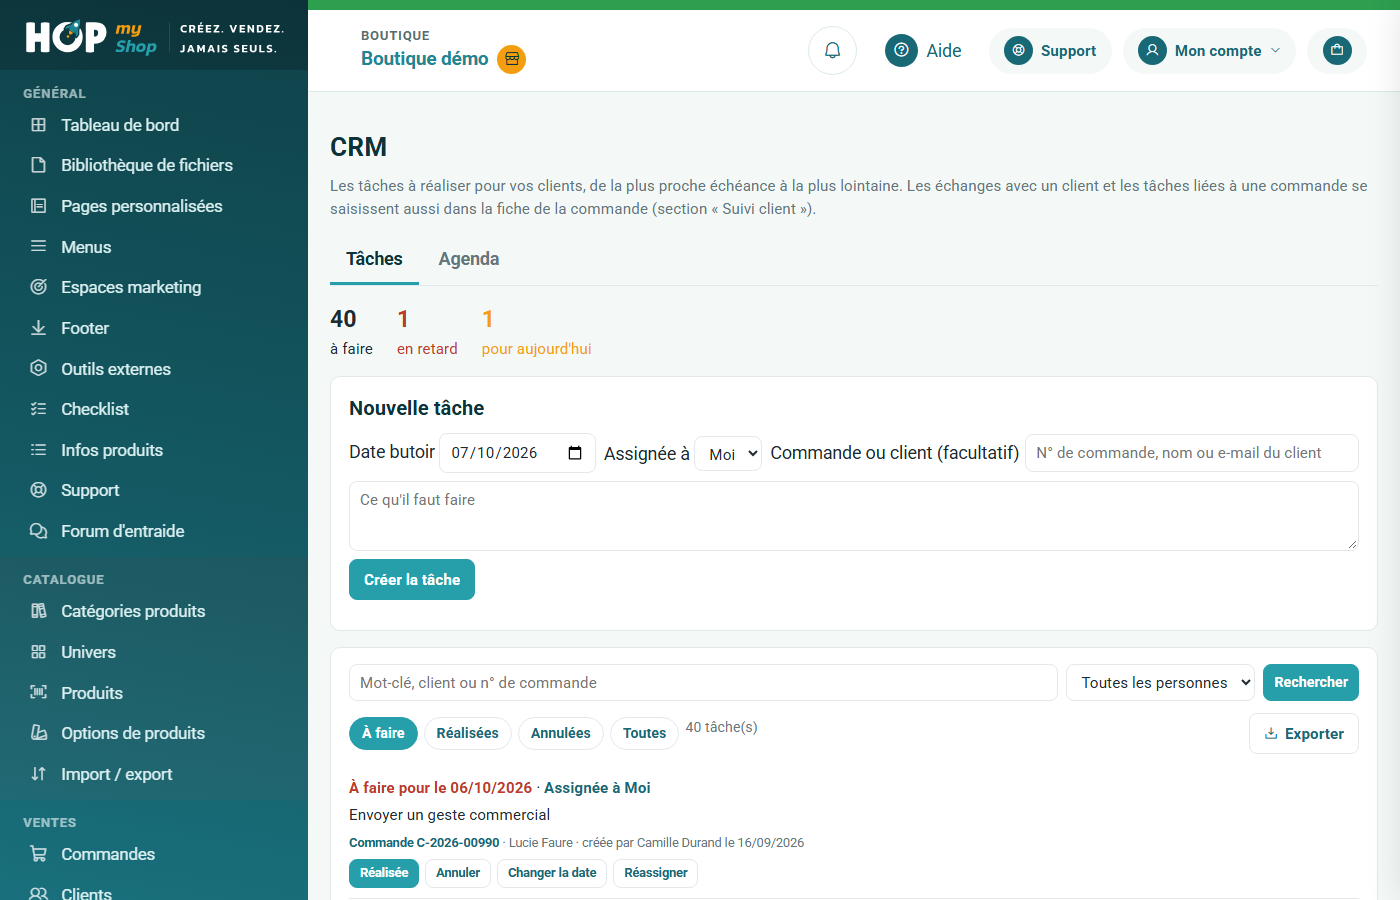The height and width of the screenshot is (900, 1400).
Task: Click the Rechercher button
Action: [1311, 682]
